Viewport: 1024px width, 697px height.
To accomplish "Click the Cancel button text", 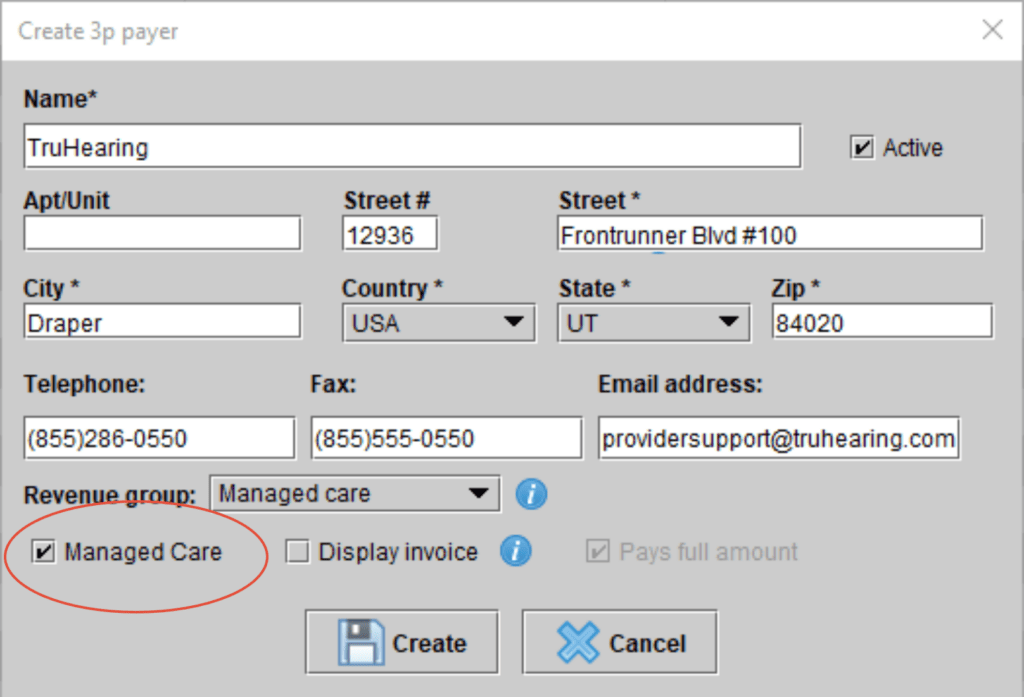I will click(647, 643).
